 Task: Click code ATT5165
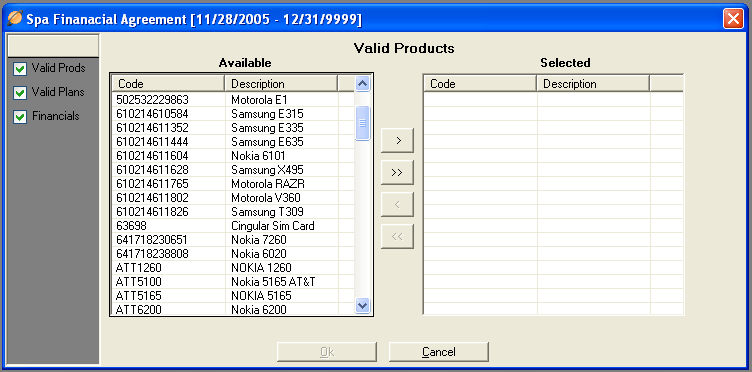[139, 296]
